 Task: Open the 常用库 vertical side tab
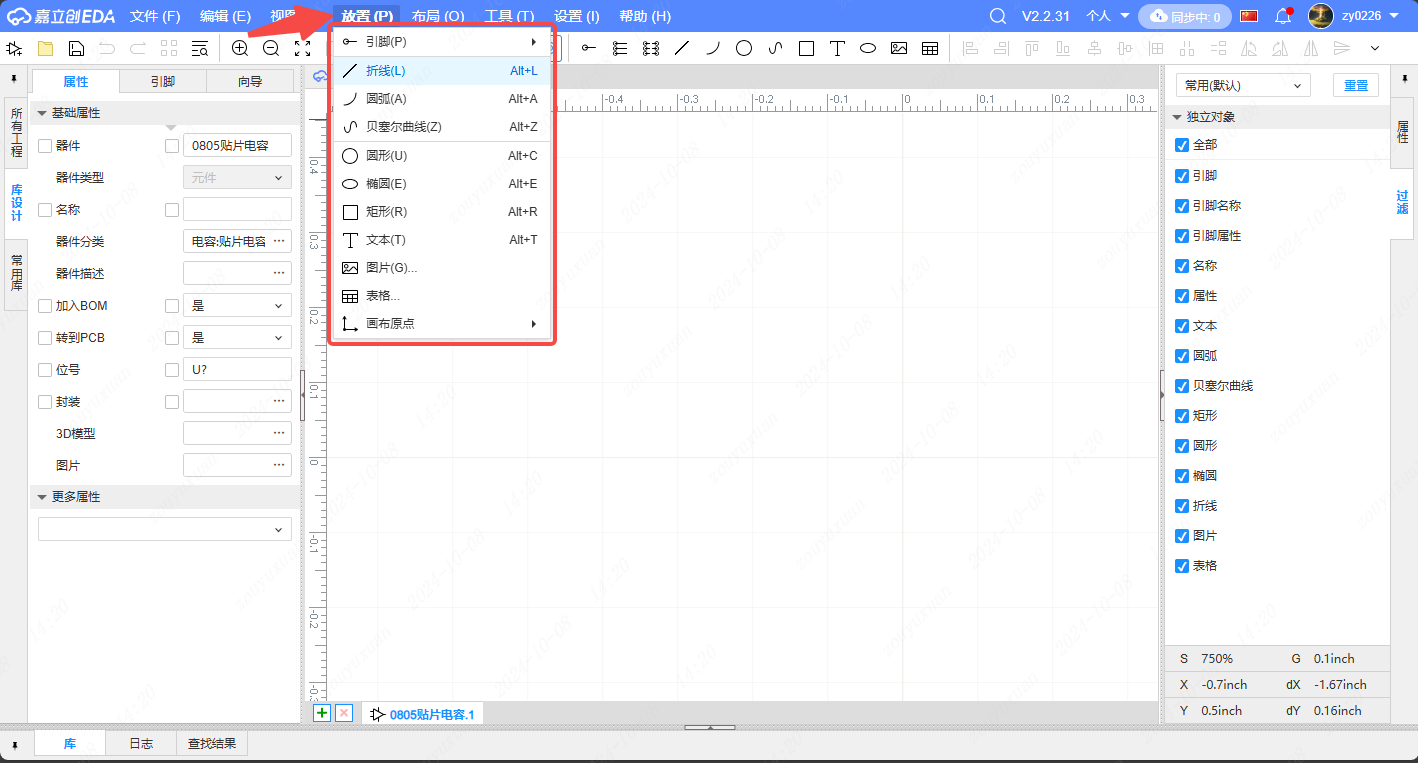[x=16, y=273]
